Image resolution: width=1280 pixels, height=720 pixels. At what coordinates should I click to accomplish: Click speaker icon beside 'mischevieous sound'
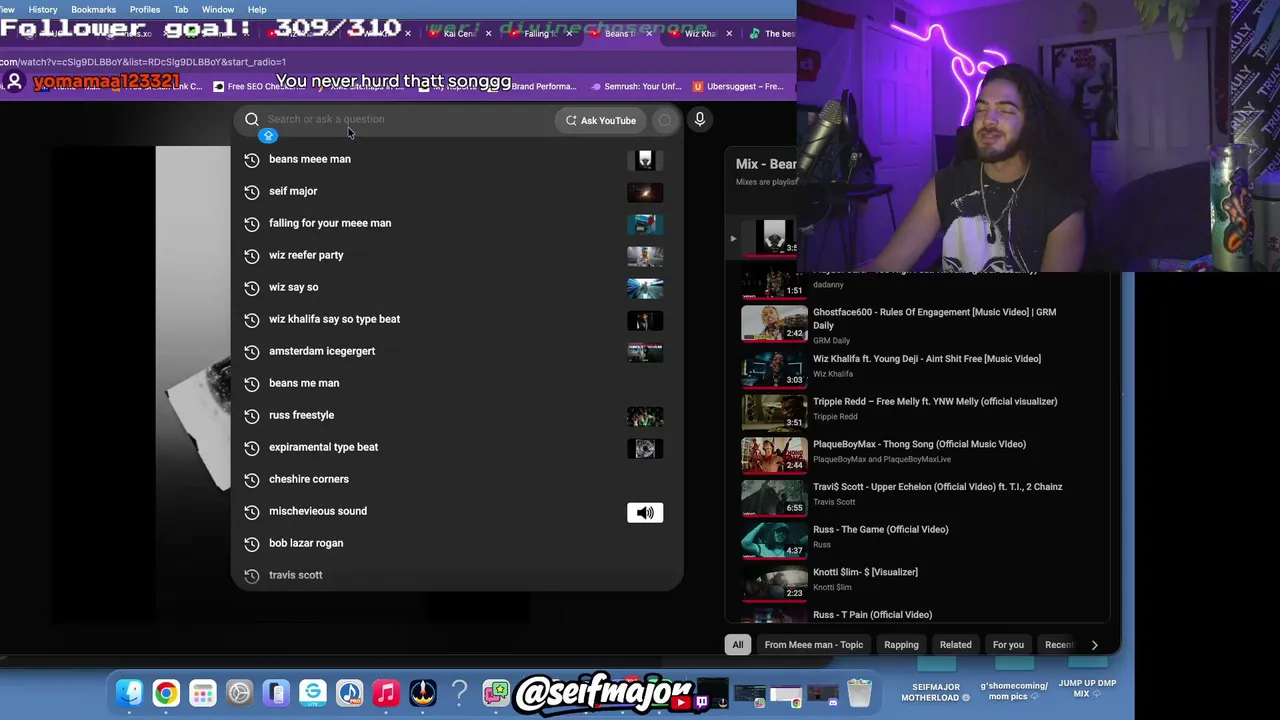[x=645, y=512]
